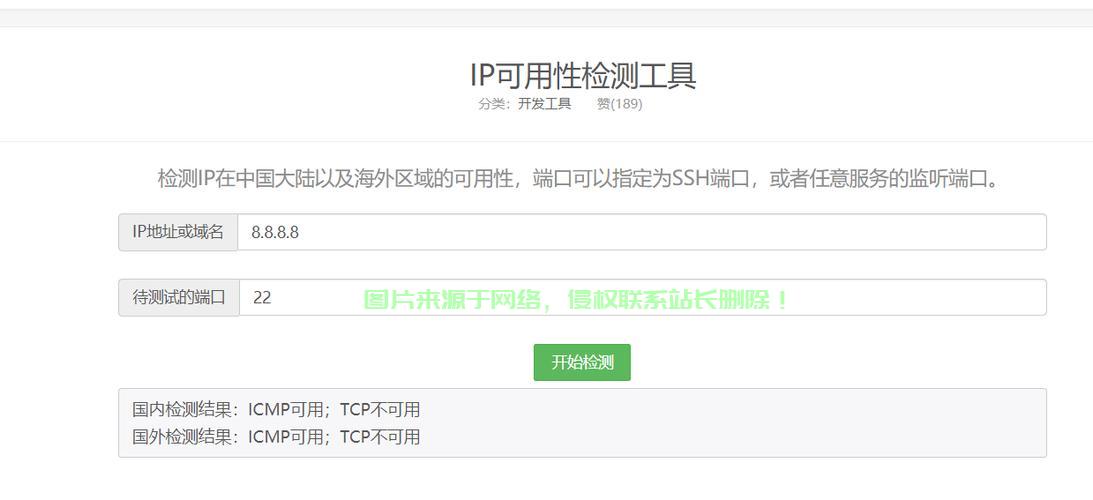Viewport: 1093px width, 500px height.
Task: Click the green 开始检测 button
Action: [582, 363]
